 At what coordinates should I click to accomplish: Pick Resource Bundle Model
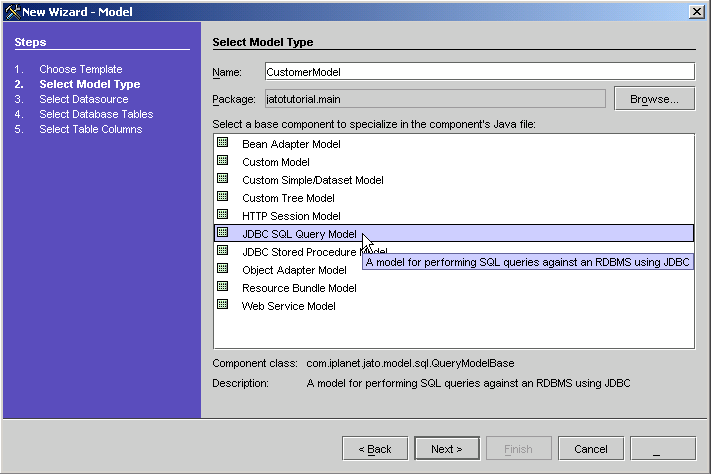[x=453, y=288]
